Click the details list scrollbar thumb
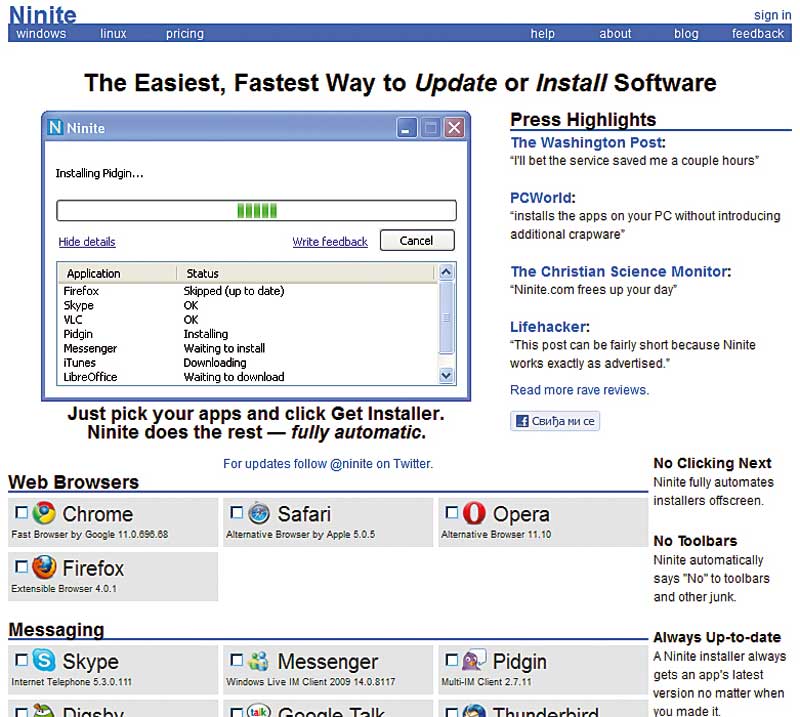This screenshot has width=800, height=717. point(446,317)
